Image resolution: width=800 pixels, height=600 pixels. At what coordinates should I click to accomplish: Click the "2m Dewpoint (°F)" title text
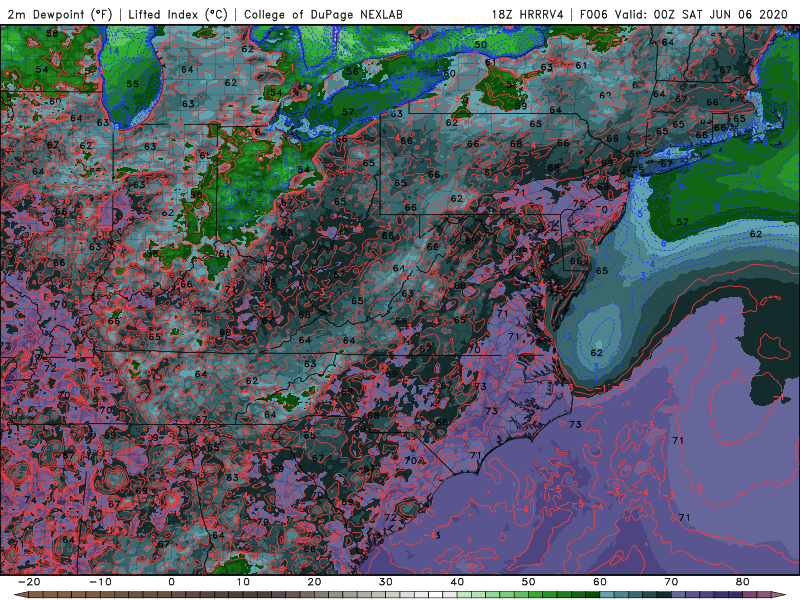point(60,14)
